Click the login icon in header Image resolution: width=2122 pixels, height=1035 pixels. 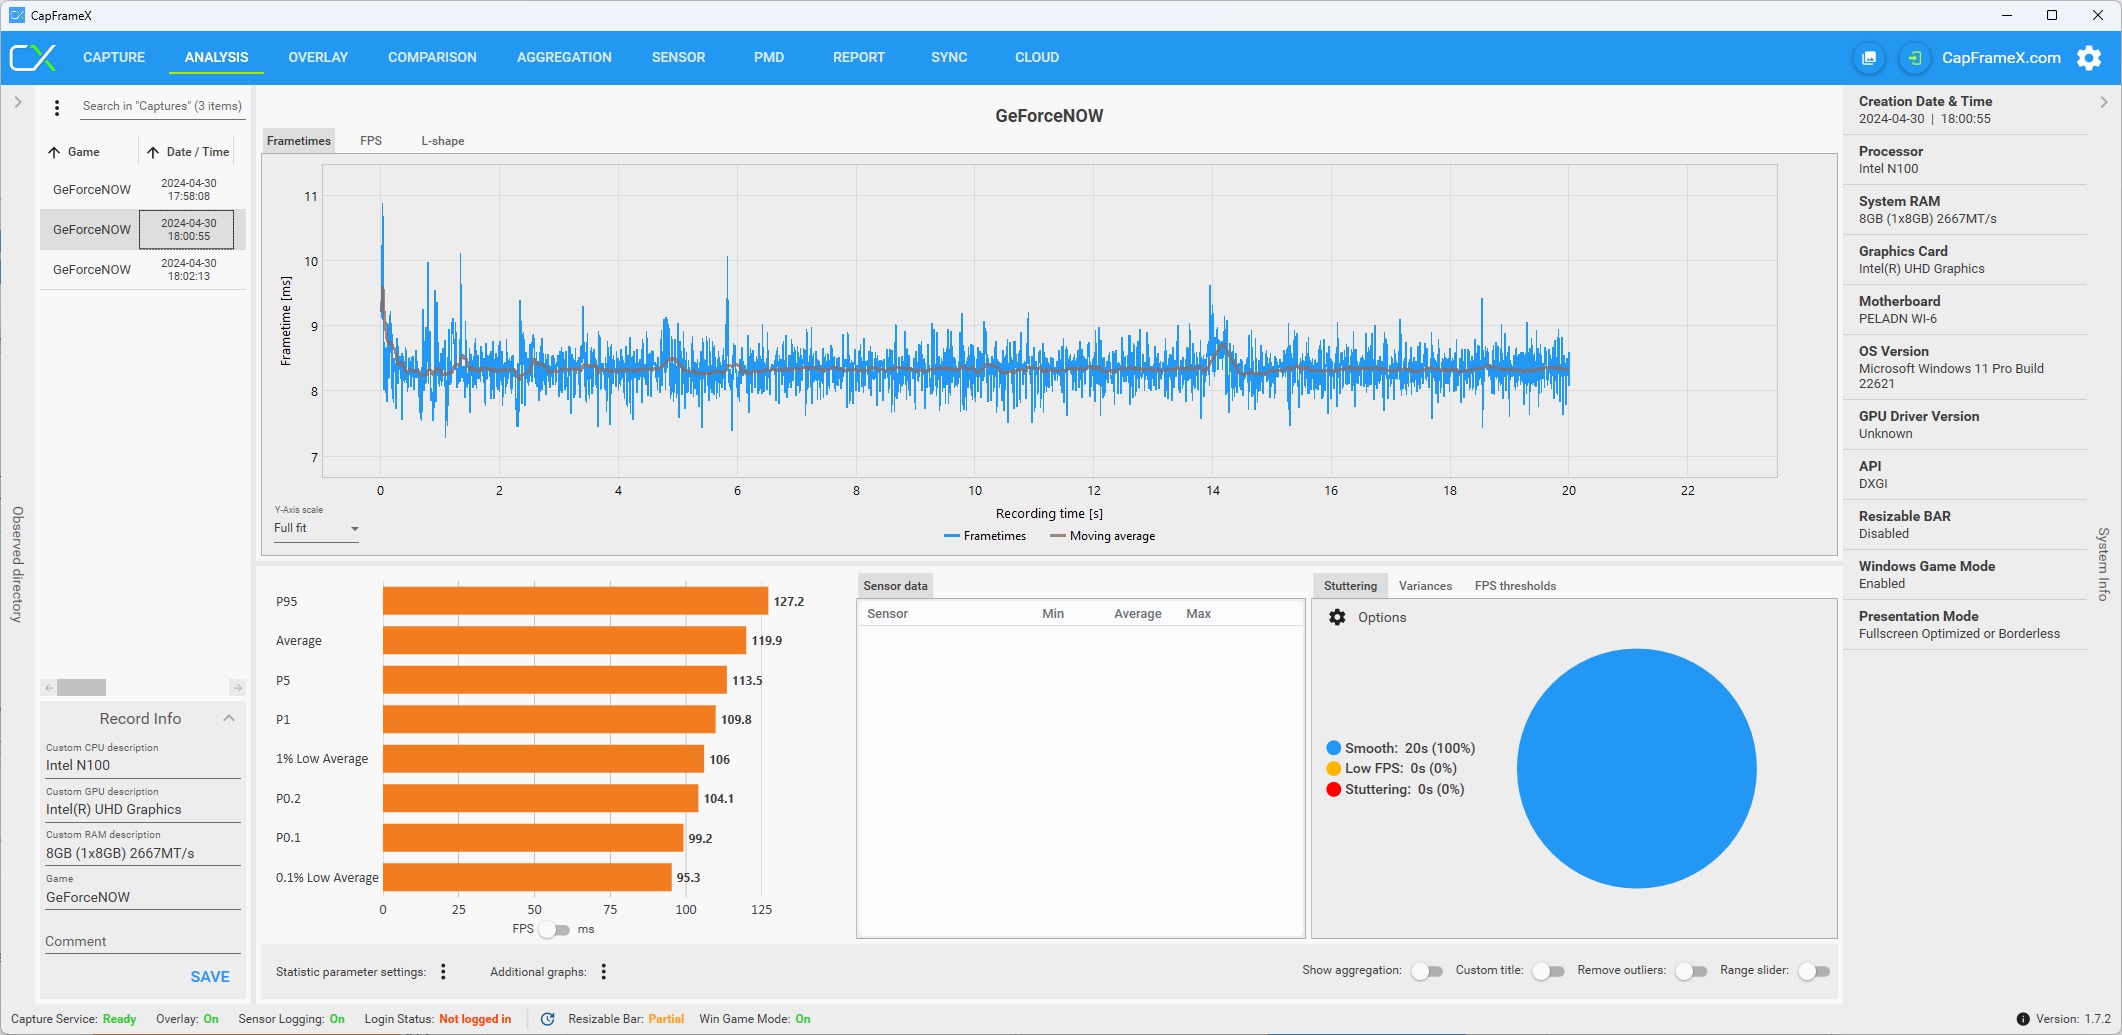coord(1914,58)
